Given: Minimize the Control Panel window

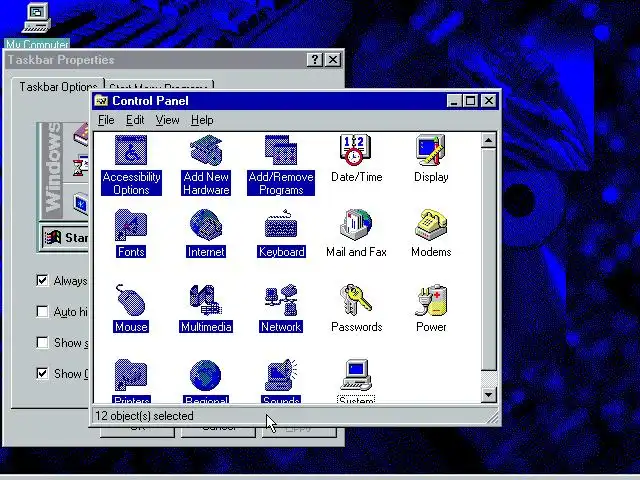Looking at the screenshot, I should click(453, 100).
